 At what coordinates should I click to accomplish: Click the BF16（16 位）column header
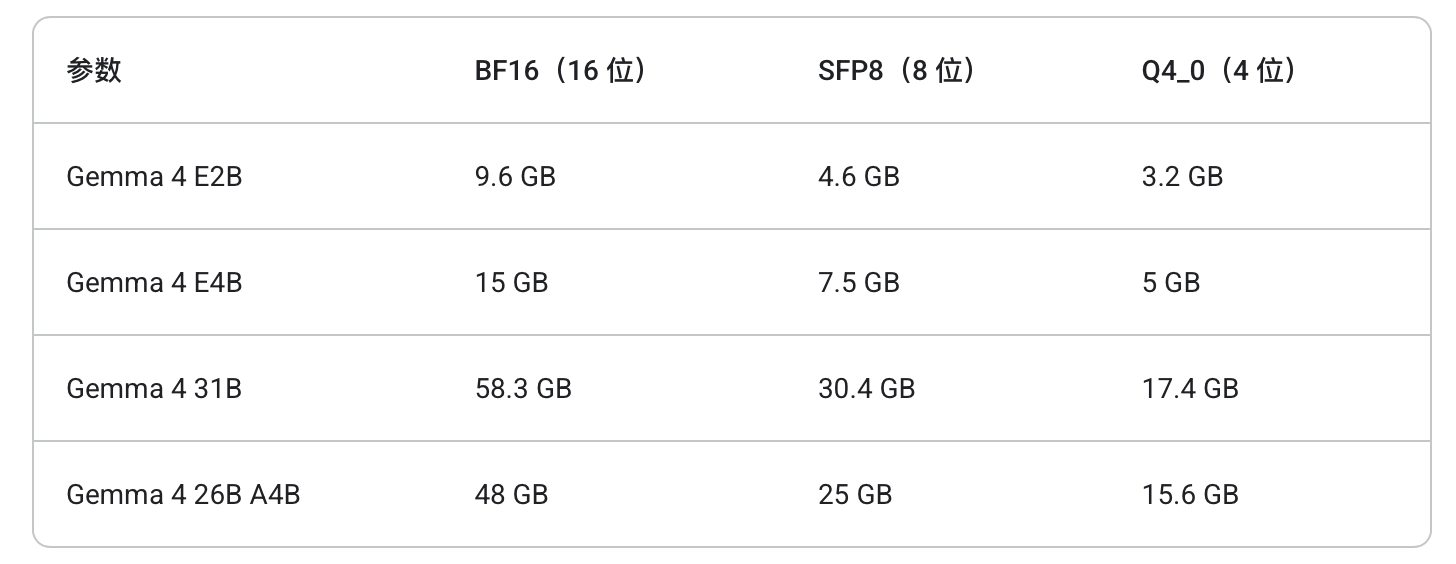[560, 71]
